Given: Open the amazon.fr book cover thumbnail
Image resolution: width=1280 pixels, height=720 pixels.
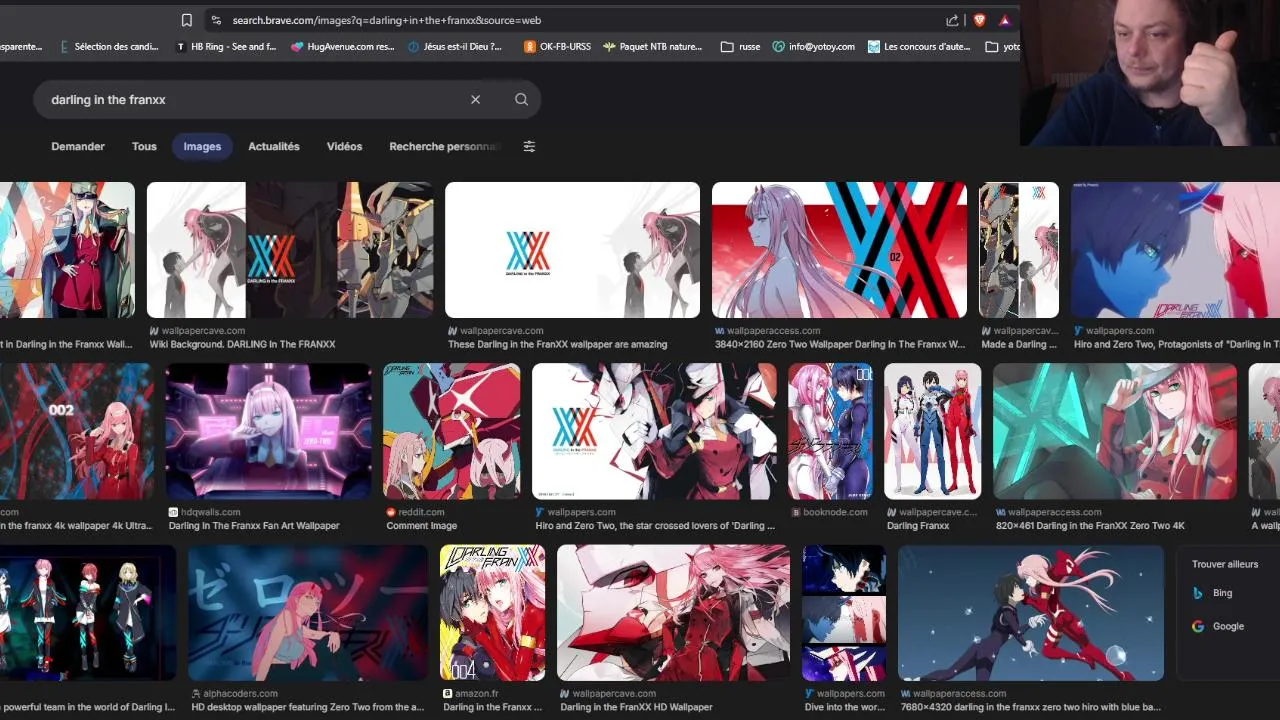Looking at the screenshot, I should click(x=493, y=613).
